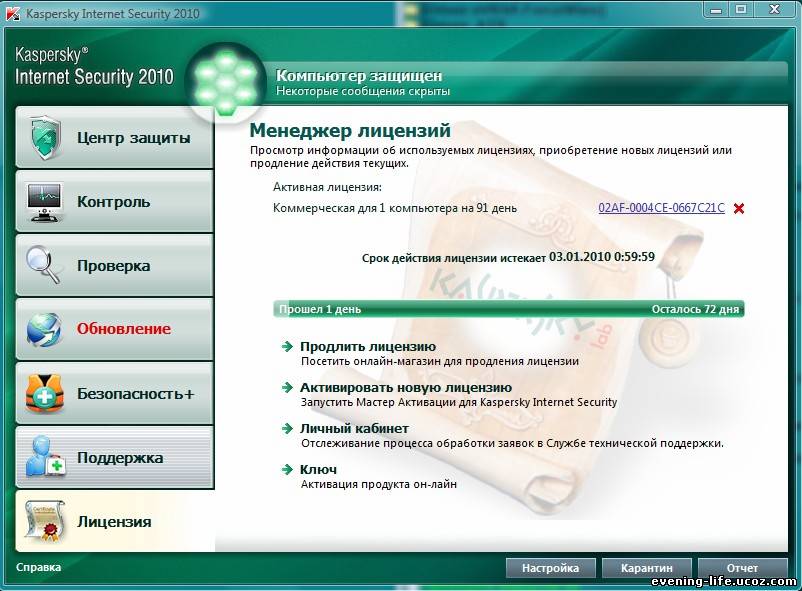This screenshot has height=591, width=802.
Task: Click the green arrow next to Личный кабинет
Action: point(287,428)
